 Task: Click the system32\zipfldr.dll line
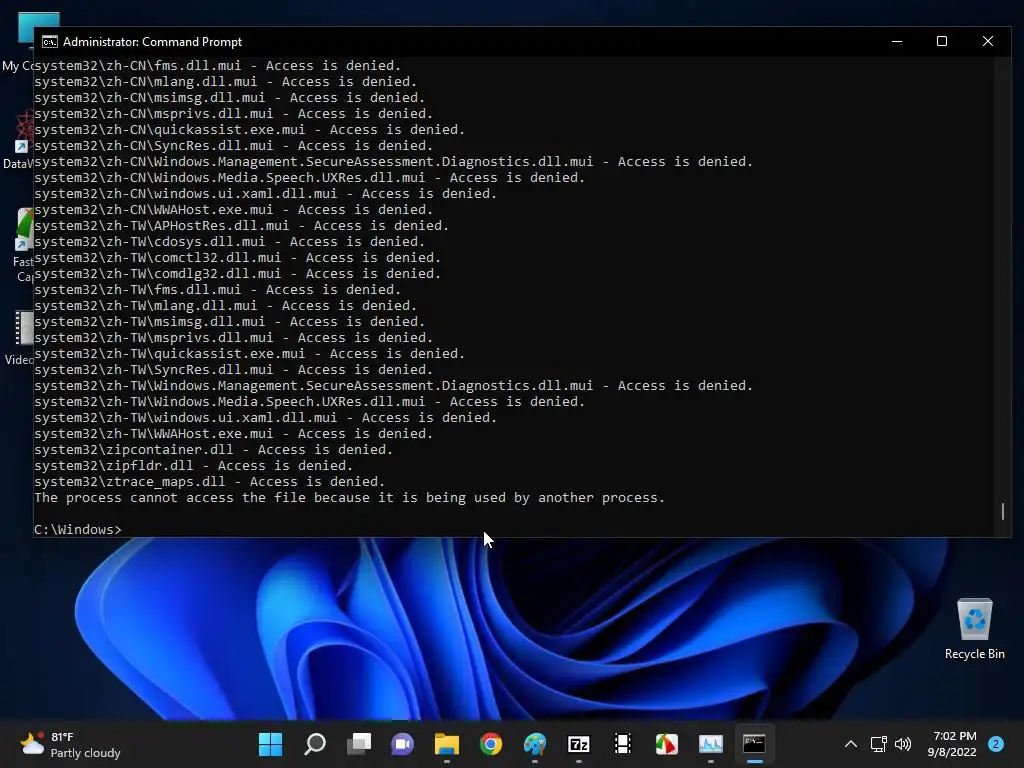pos(193,466)
